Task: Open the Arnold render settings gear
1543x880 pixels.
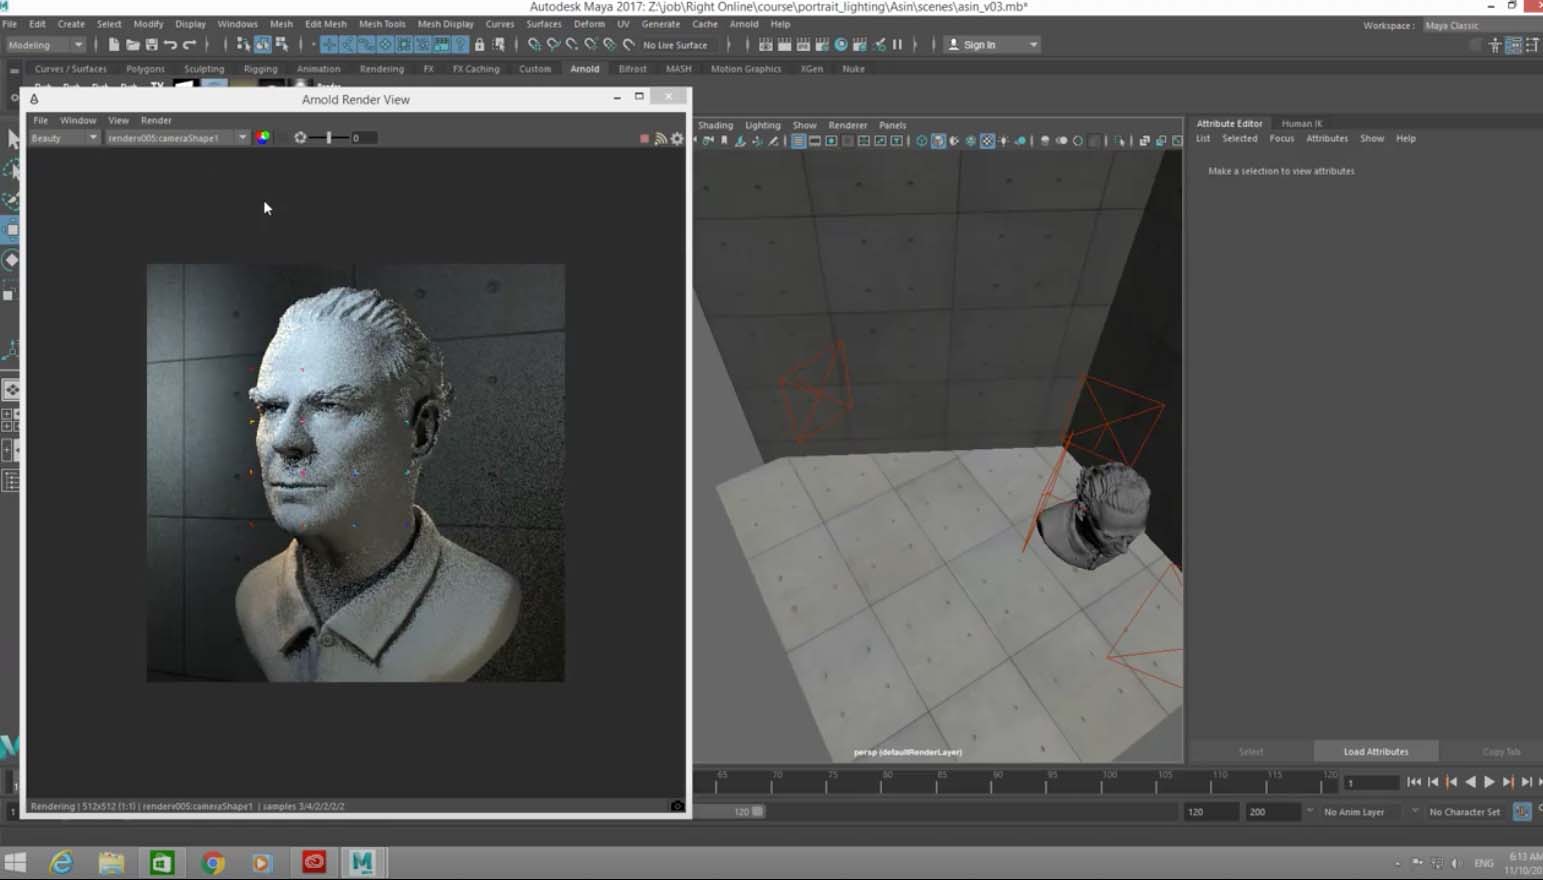Action: (677, 139)
